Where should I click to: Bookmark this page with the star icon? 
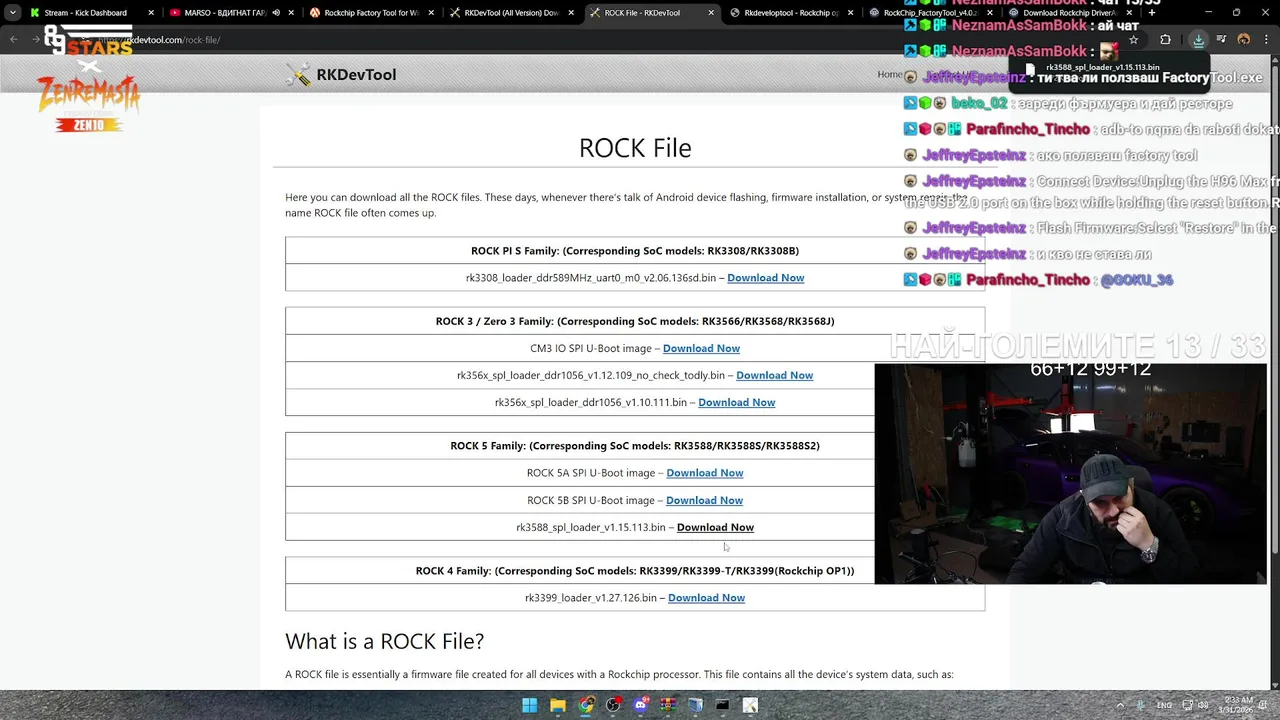pos(1133,40)
